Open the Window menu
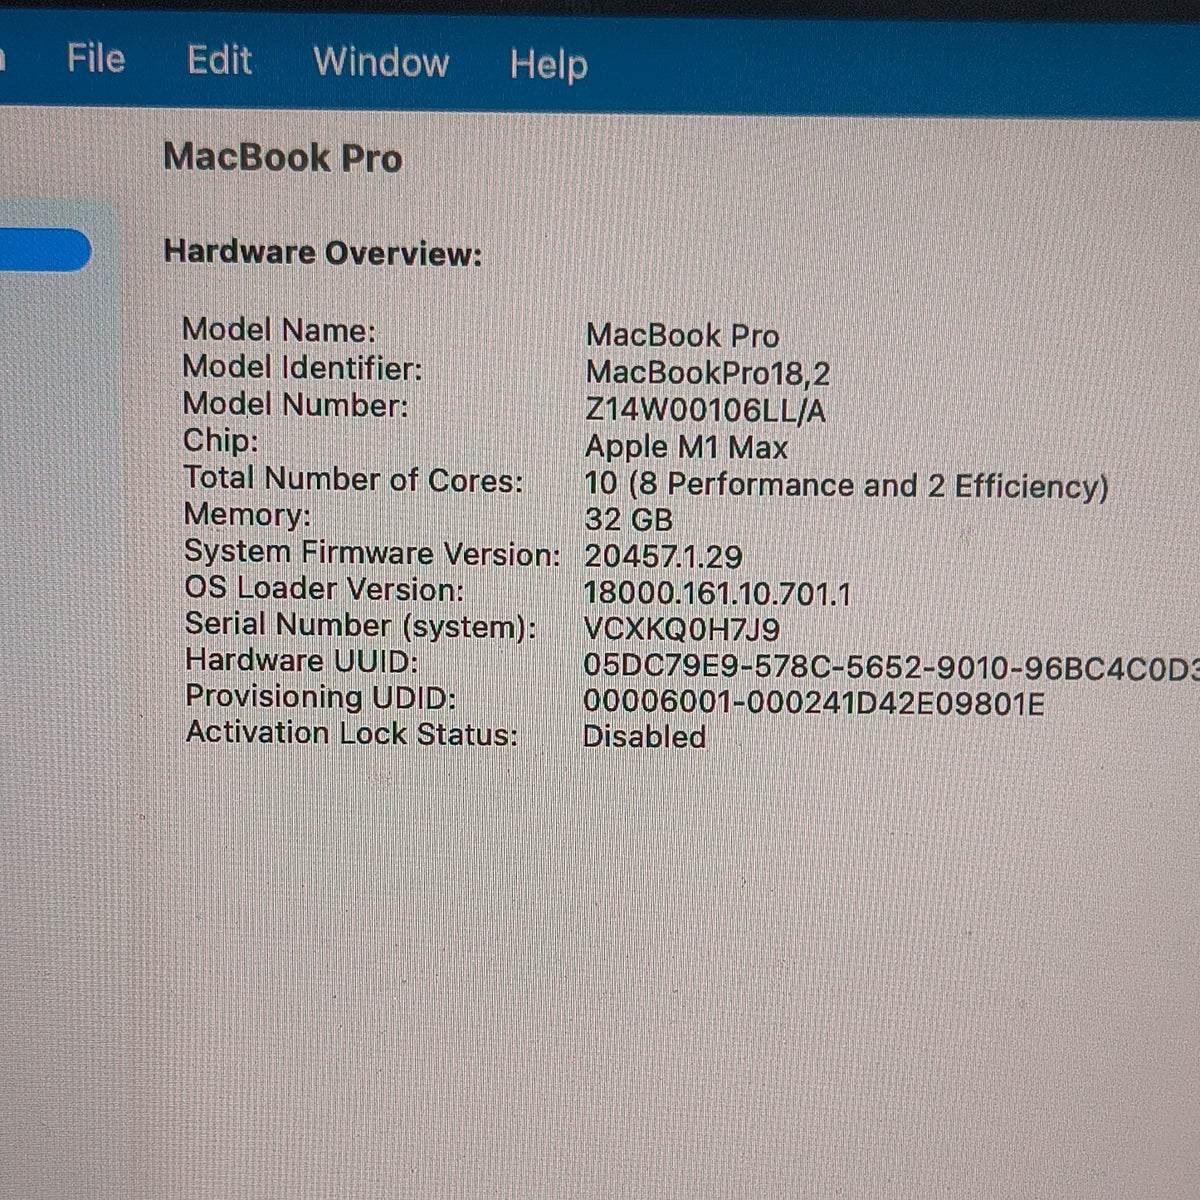This screenshot has width=1200, height=1200. click(381, 62)
